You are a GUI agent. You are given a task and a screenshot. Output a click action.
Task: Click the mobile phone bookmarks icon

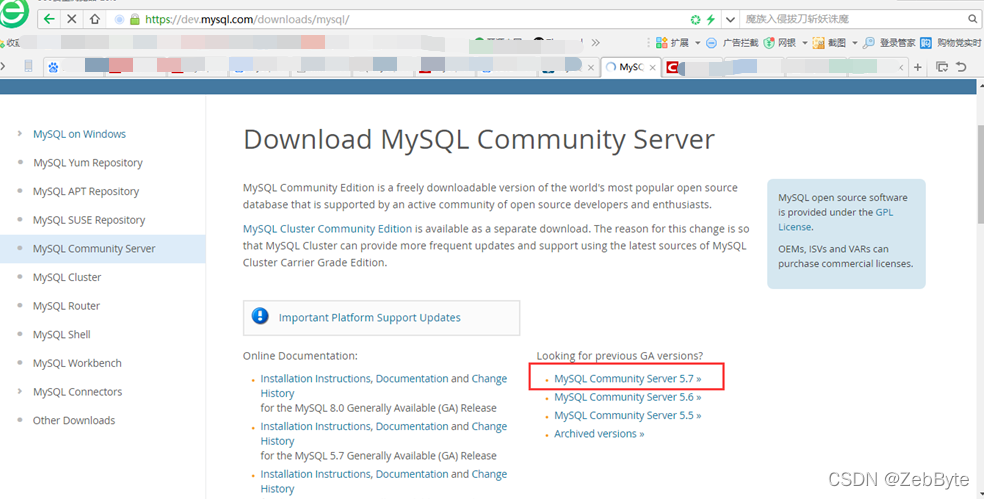28,66
